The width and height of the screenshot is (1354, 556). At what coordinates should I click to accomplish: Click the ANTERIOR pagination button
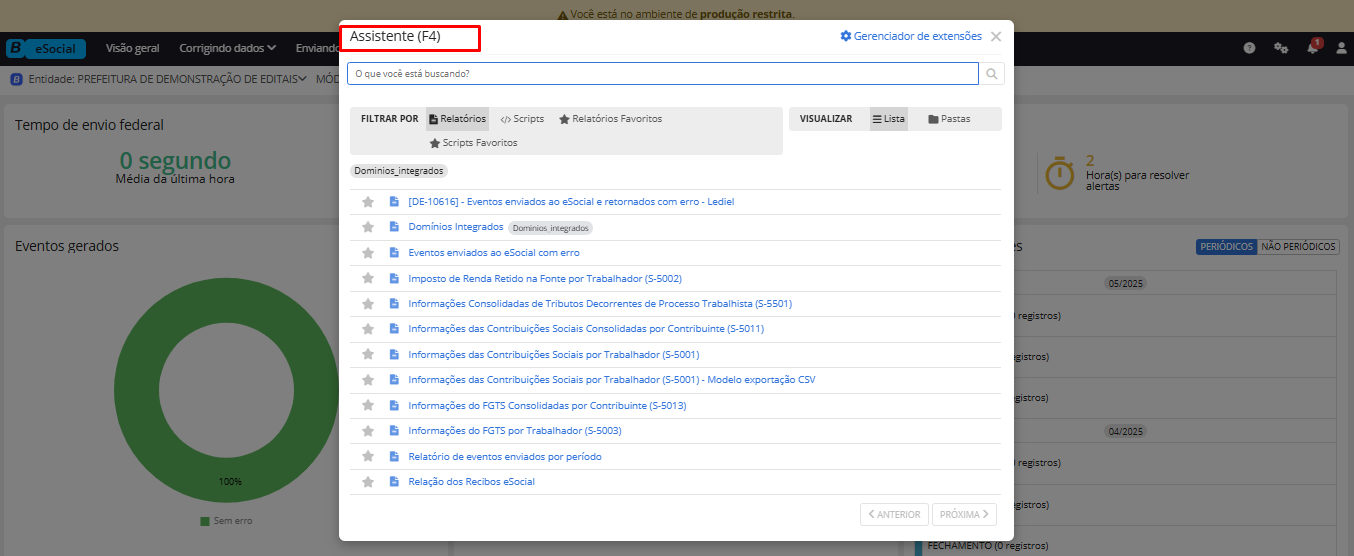(x=894, y=514)
